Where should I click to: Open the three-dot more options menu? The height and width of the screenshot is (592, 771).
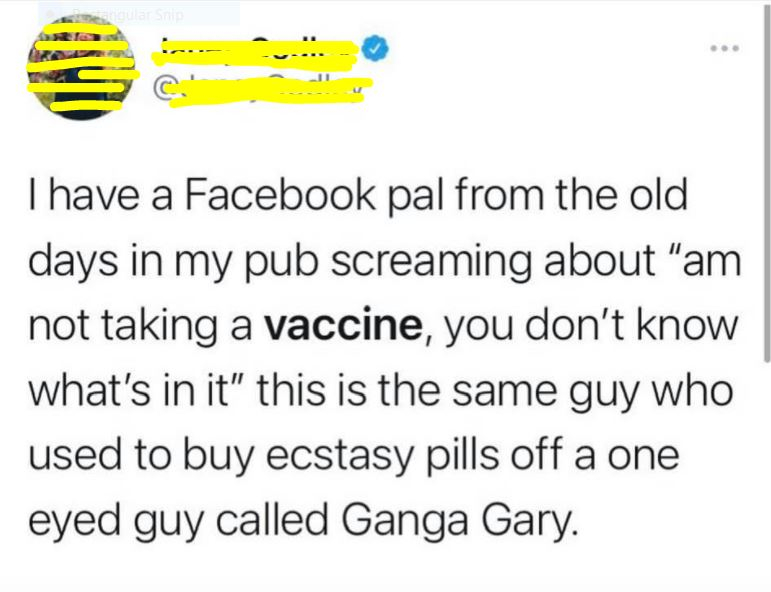pos(724,48)
